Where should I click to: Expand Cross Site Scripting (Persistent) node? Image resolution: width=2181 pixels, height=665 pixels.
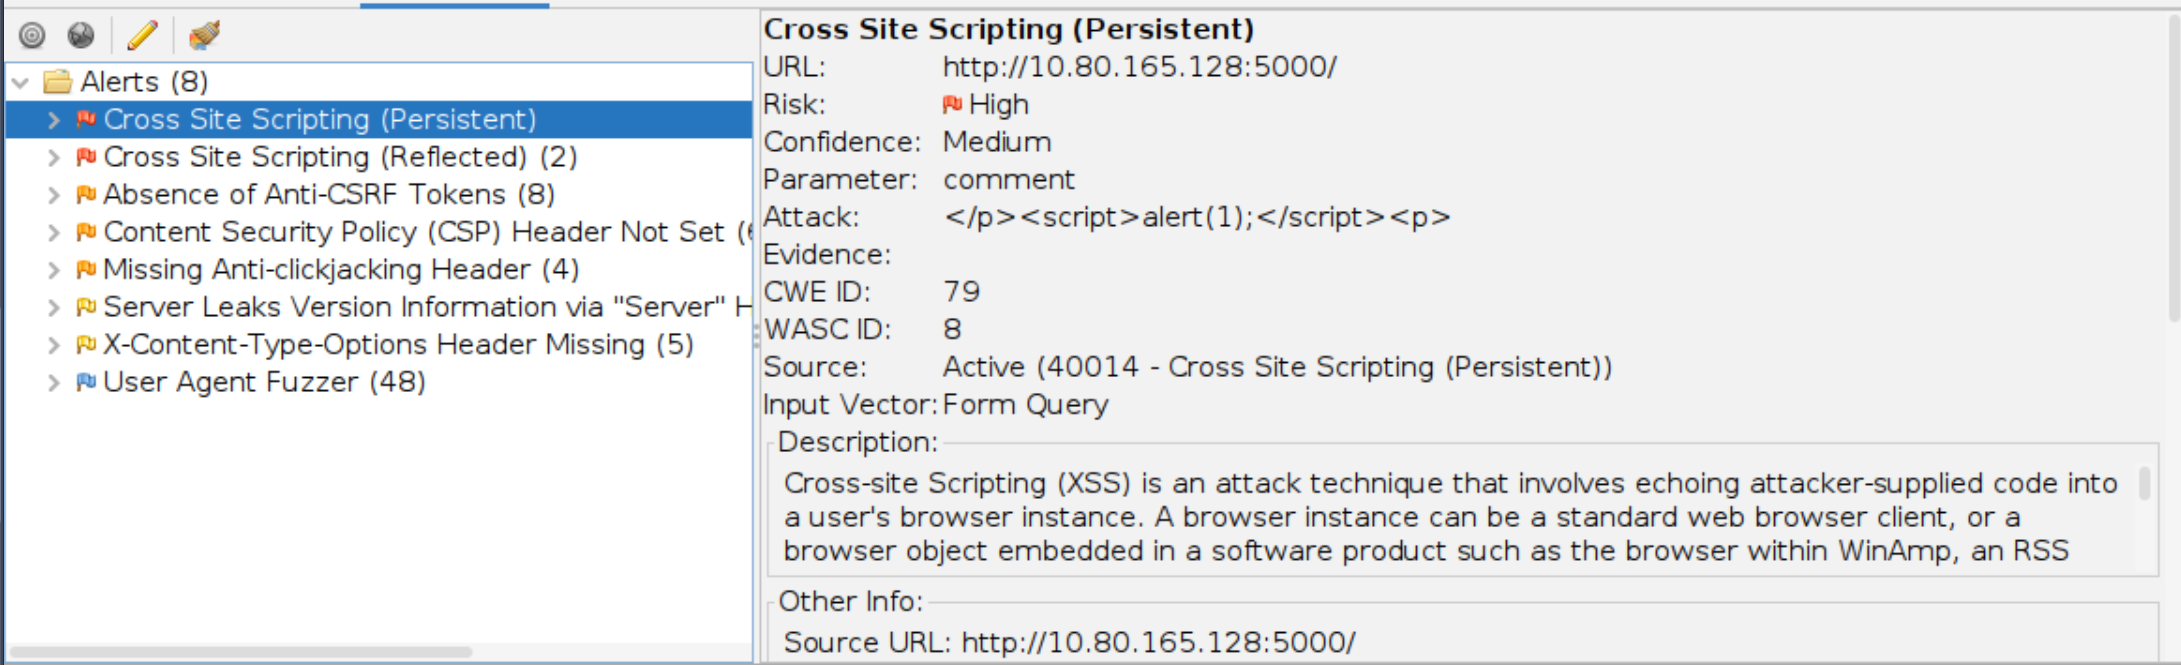pyautogui.click(x=54, y=120)
